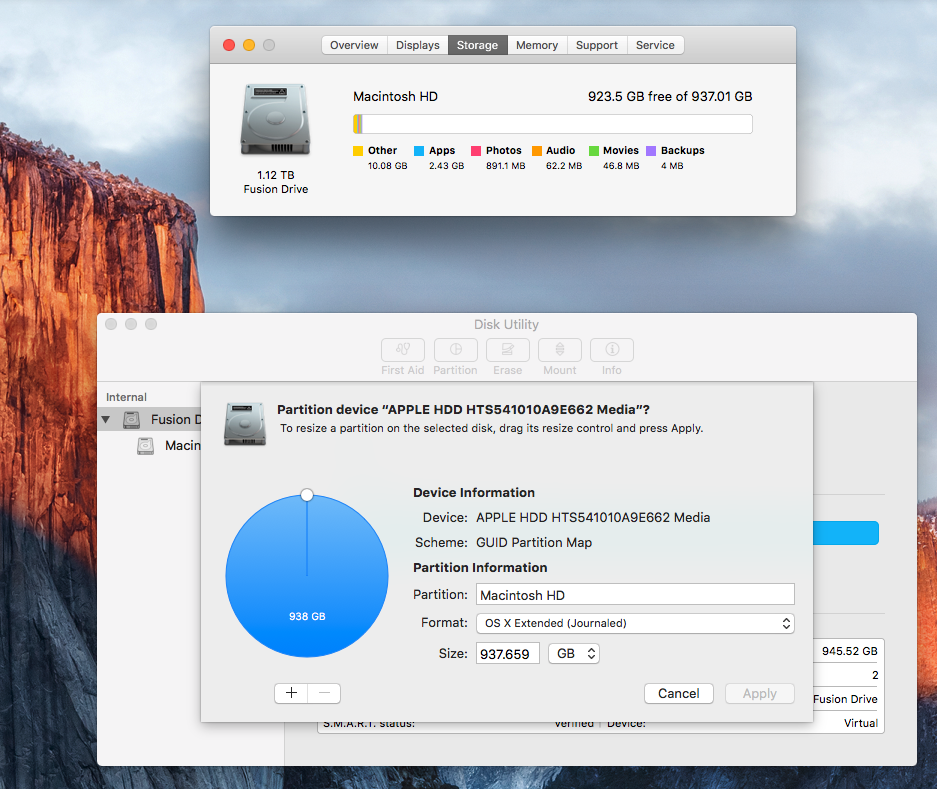Add a partition with the plus button

coord(291,693)
